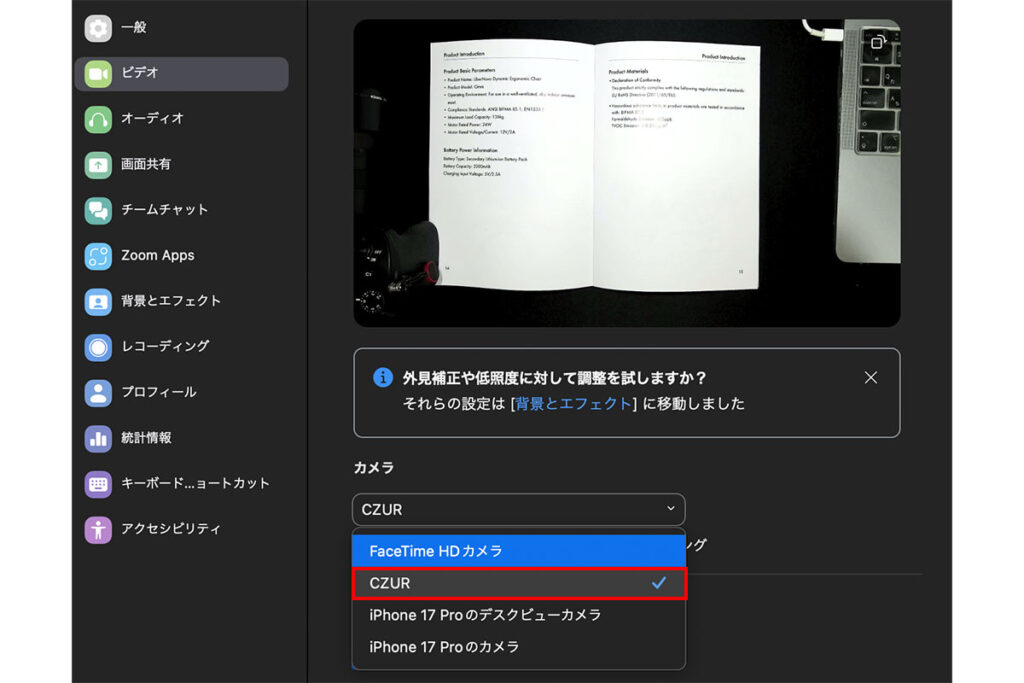Open キーボードショートカット settings in sidebar

tap(195, 483)
